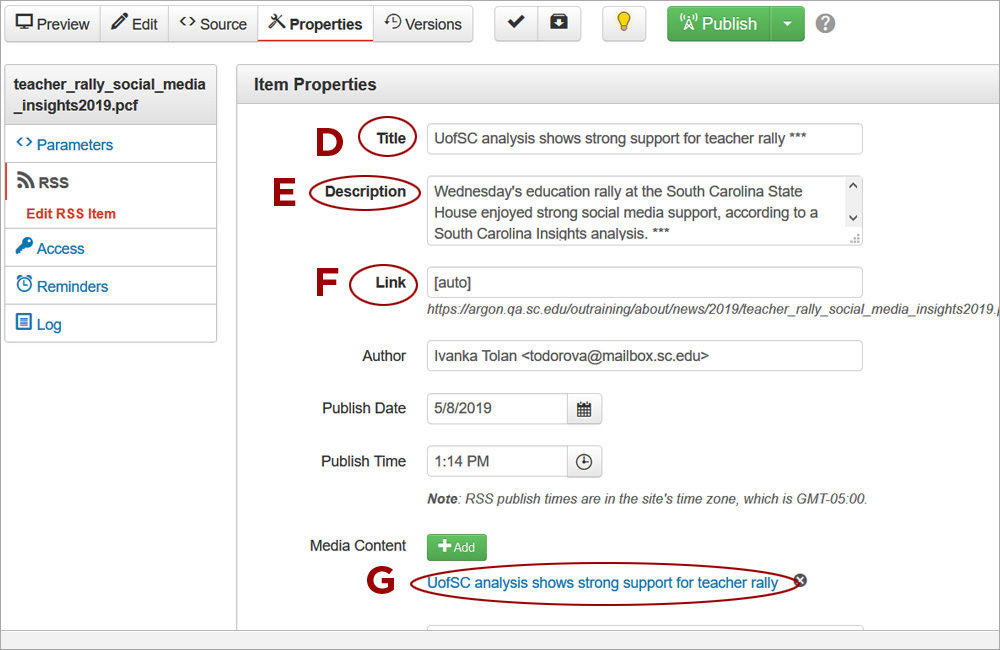This screenshot has height=650, width=1000.
Task: Click the Item Properties heading
Action: point(315,84)
